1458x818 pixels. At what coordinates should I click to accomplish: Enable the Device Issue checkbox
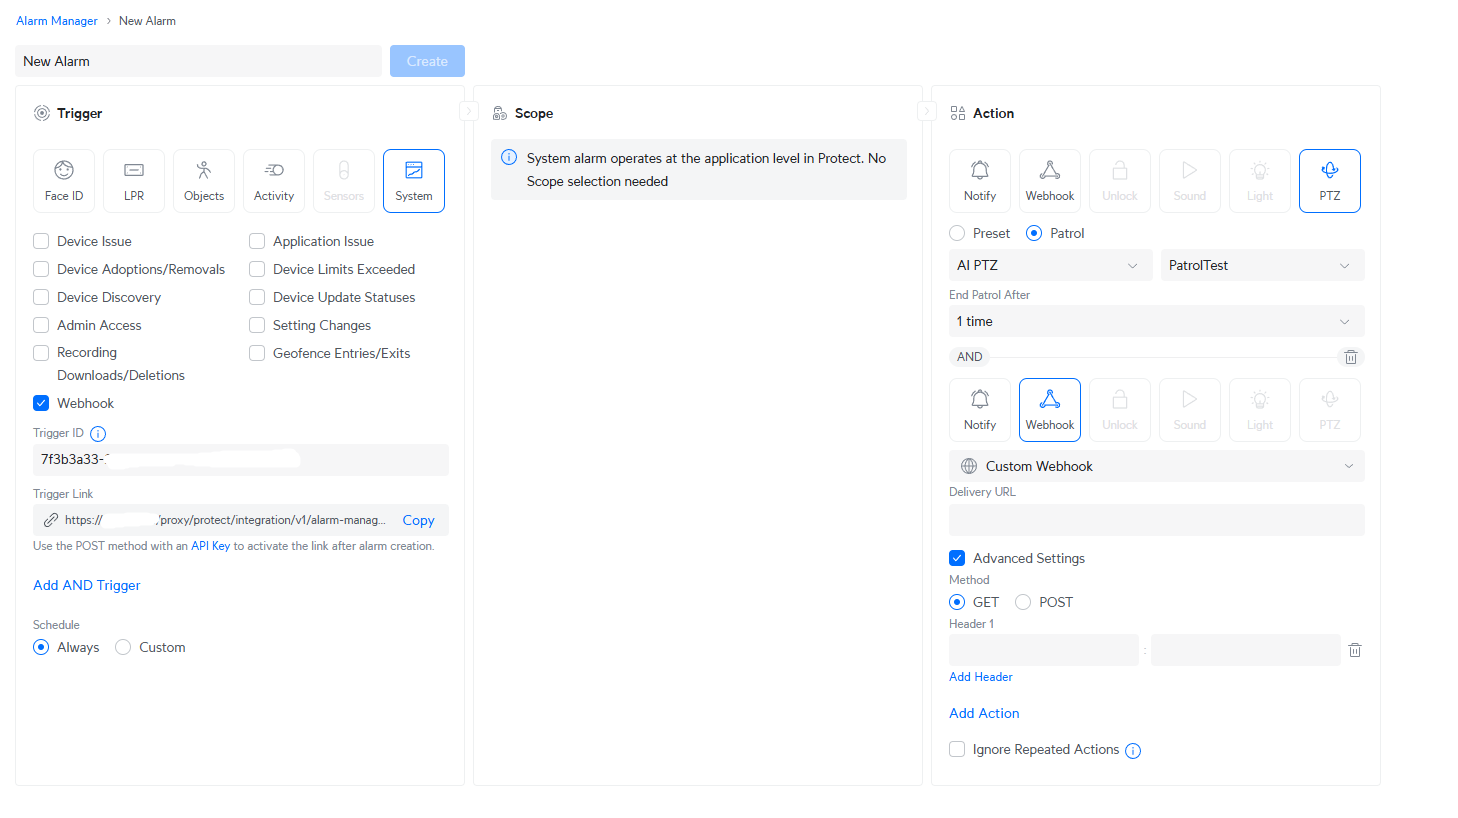click(x=41, y=241)
